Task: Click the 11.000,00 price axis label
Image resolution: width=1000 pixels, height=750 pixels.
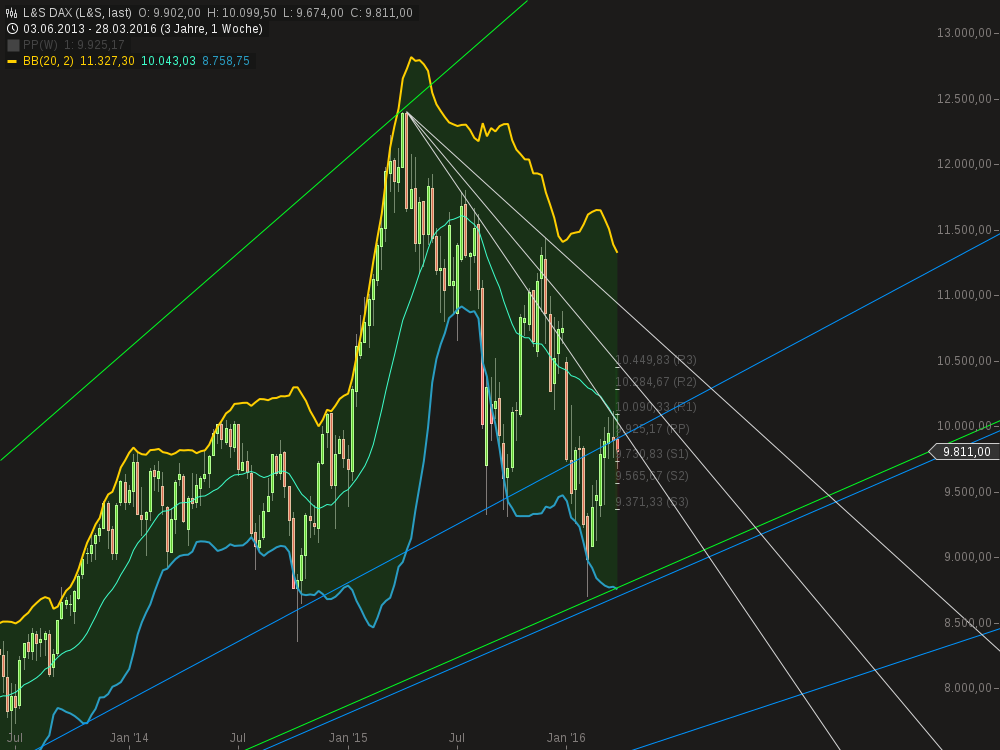Action: [964, 295]
